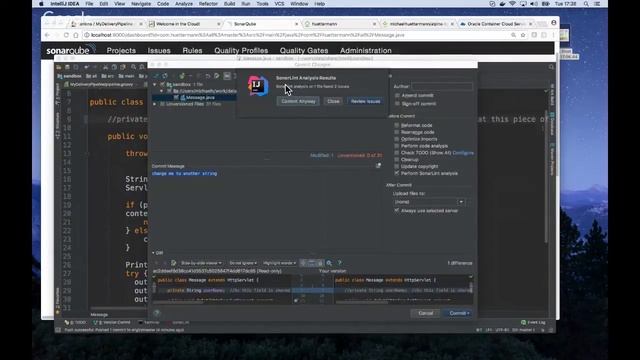Image resolution: width=640 pixels, height=360 pixels.
Task: Open the Project side tool window
Action: (58, 93)
